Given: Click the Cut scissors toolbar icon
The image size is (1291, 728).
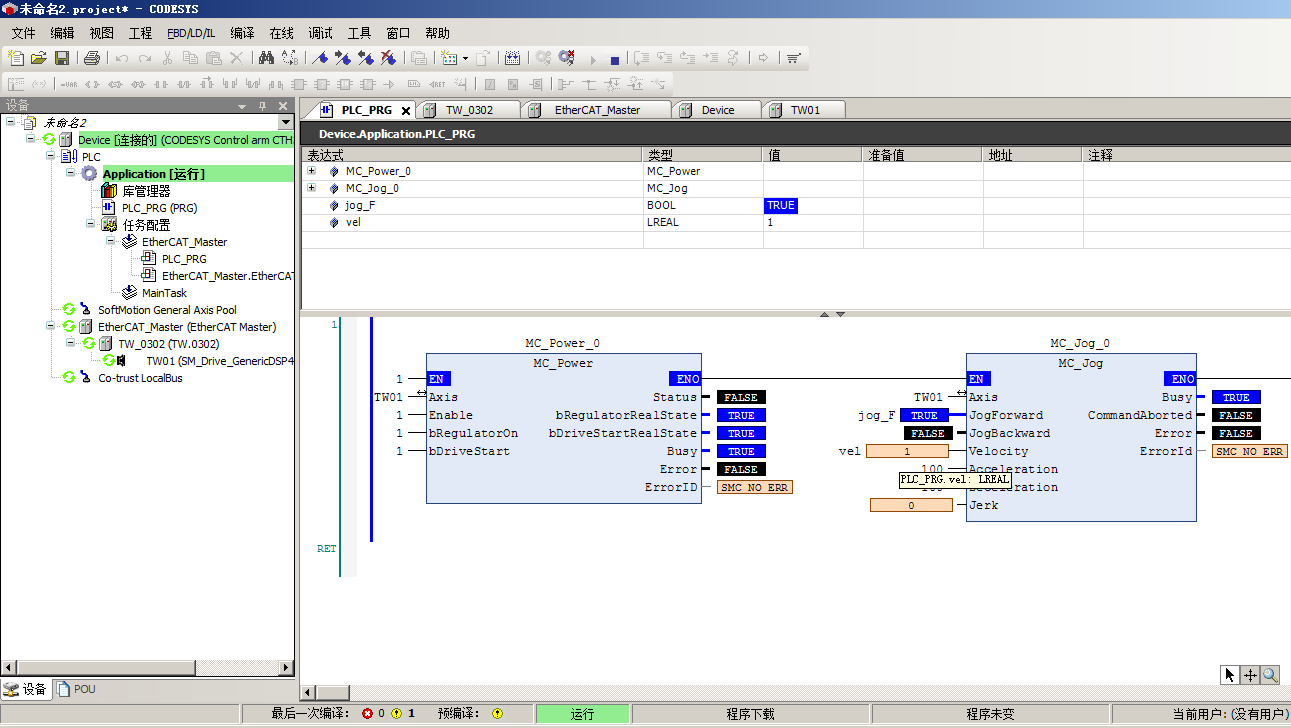Looking at the screenshot, I should click(x=167, y=58).
